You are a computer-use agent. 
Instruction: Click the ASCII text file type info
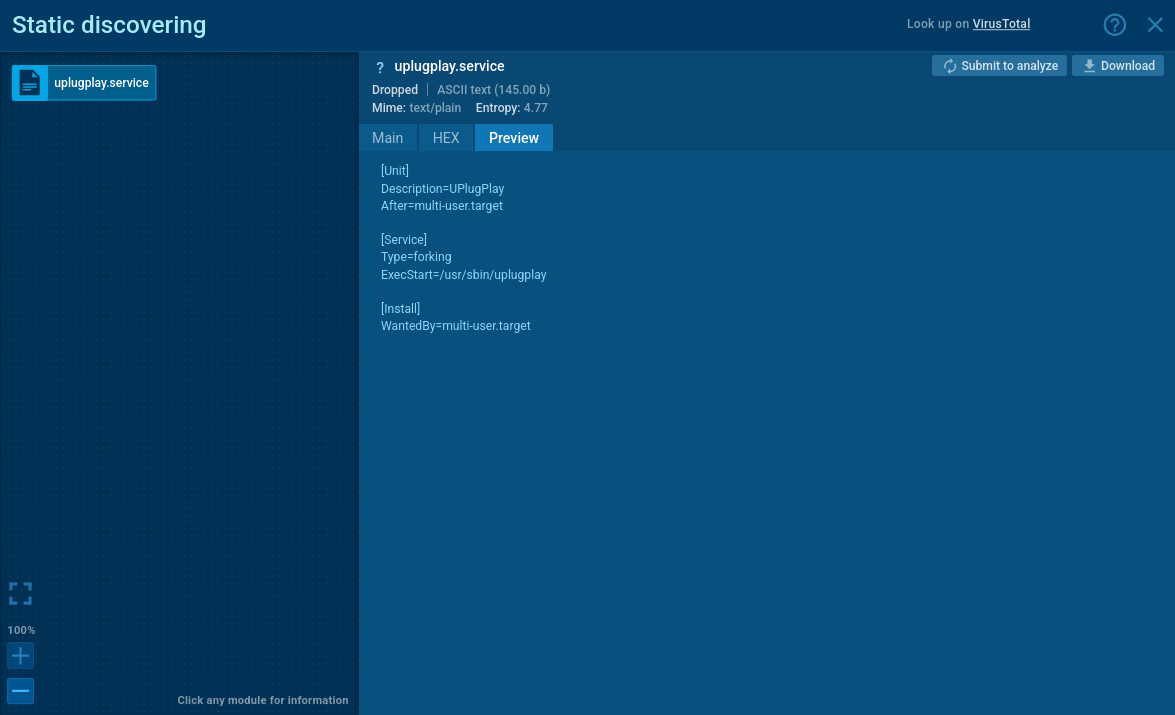click(x=493, y=90)
